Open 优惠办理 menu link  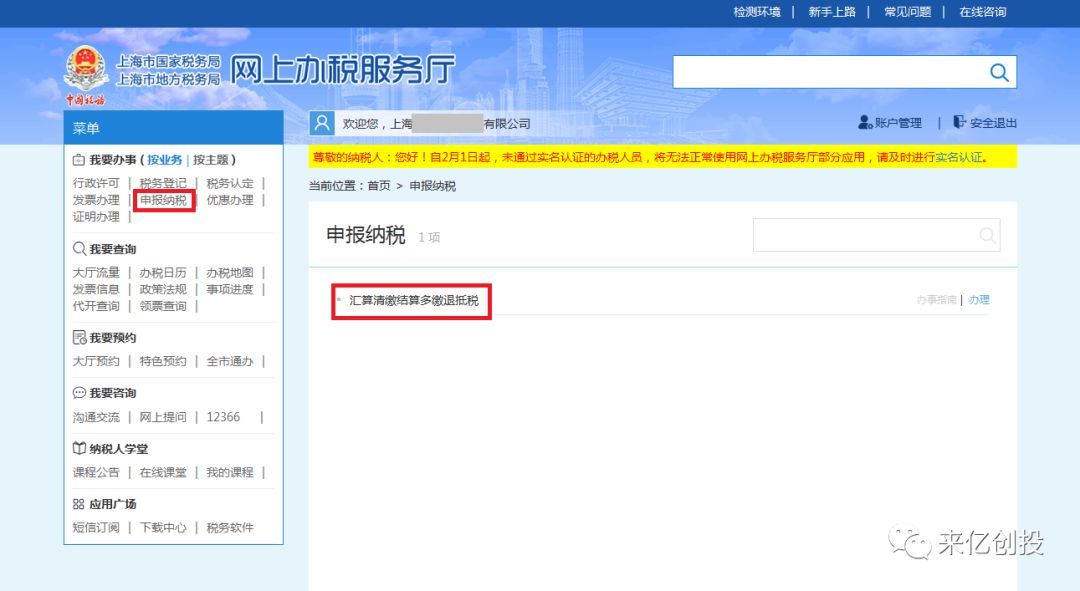230,200
